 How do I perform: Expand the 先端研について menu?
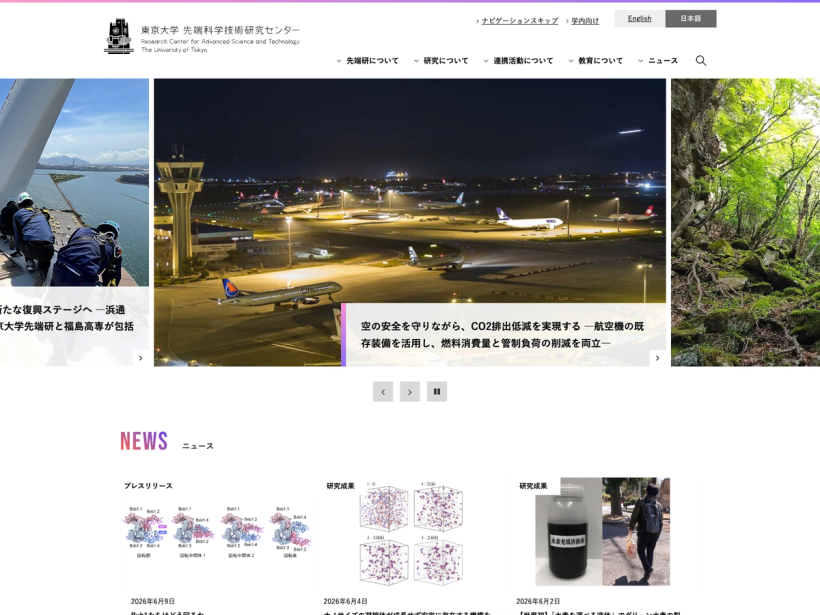[x=367, y=61]
